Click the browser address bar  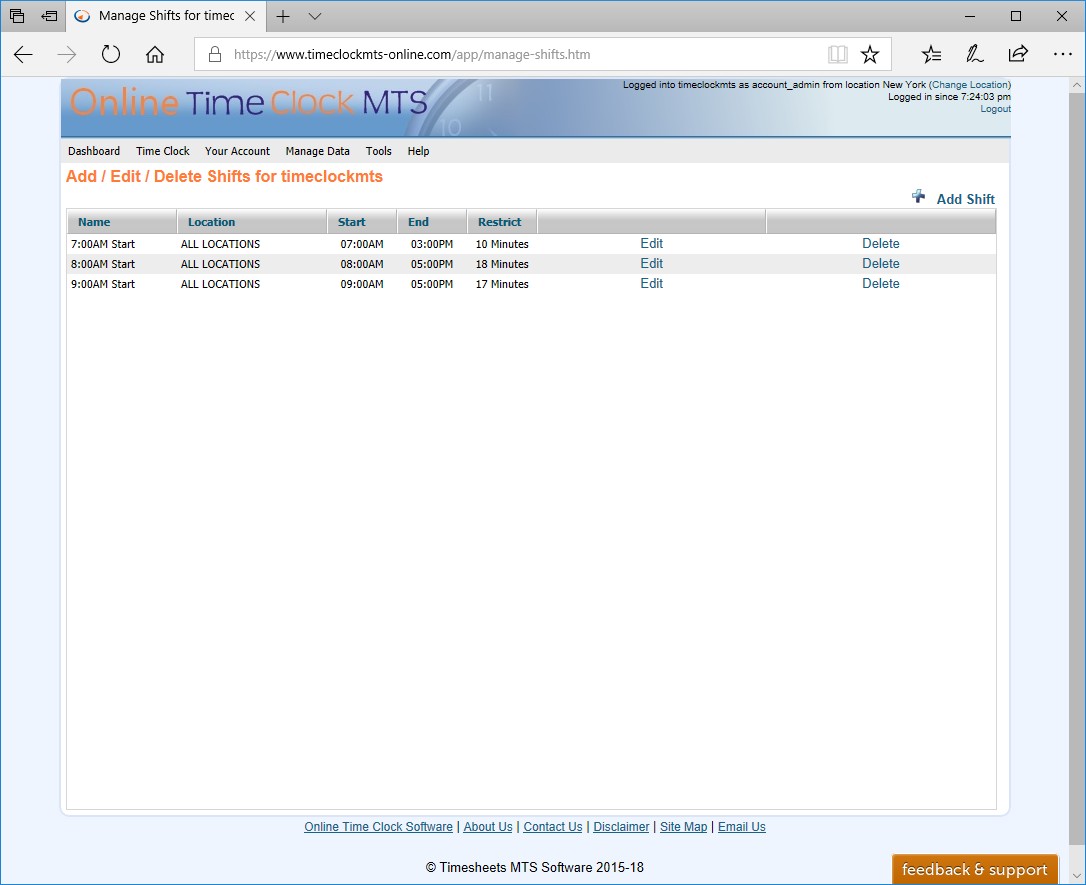520,54
